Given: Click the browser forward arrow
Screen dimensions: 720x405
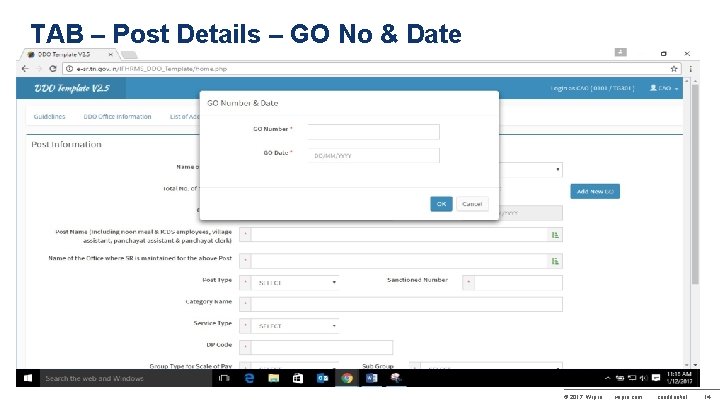Looking at the screenshot, I should (39, 69).
